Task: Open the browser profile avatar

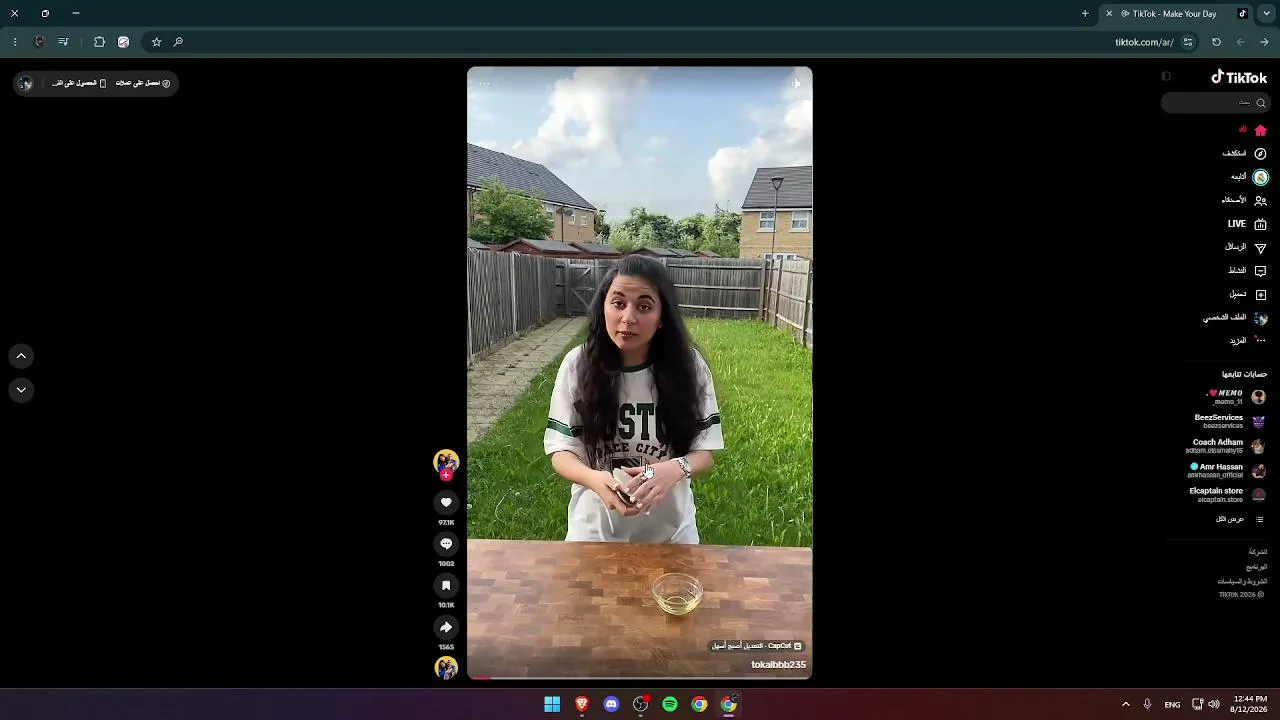Action: 39,42
